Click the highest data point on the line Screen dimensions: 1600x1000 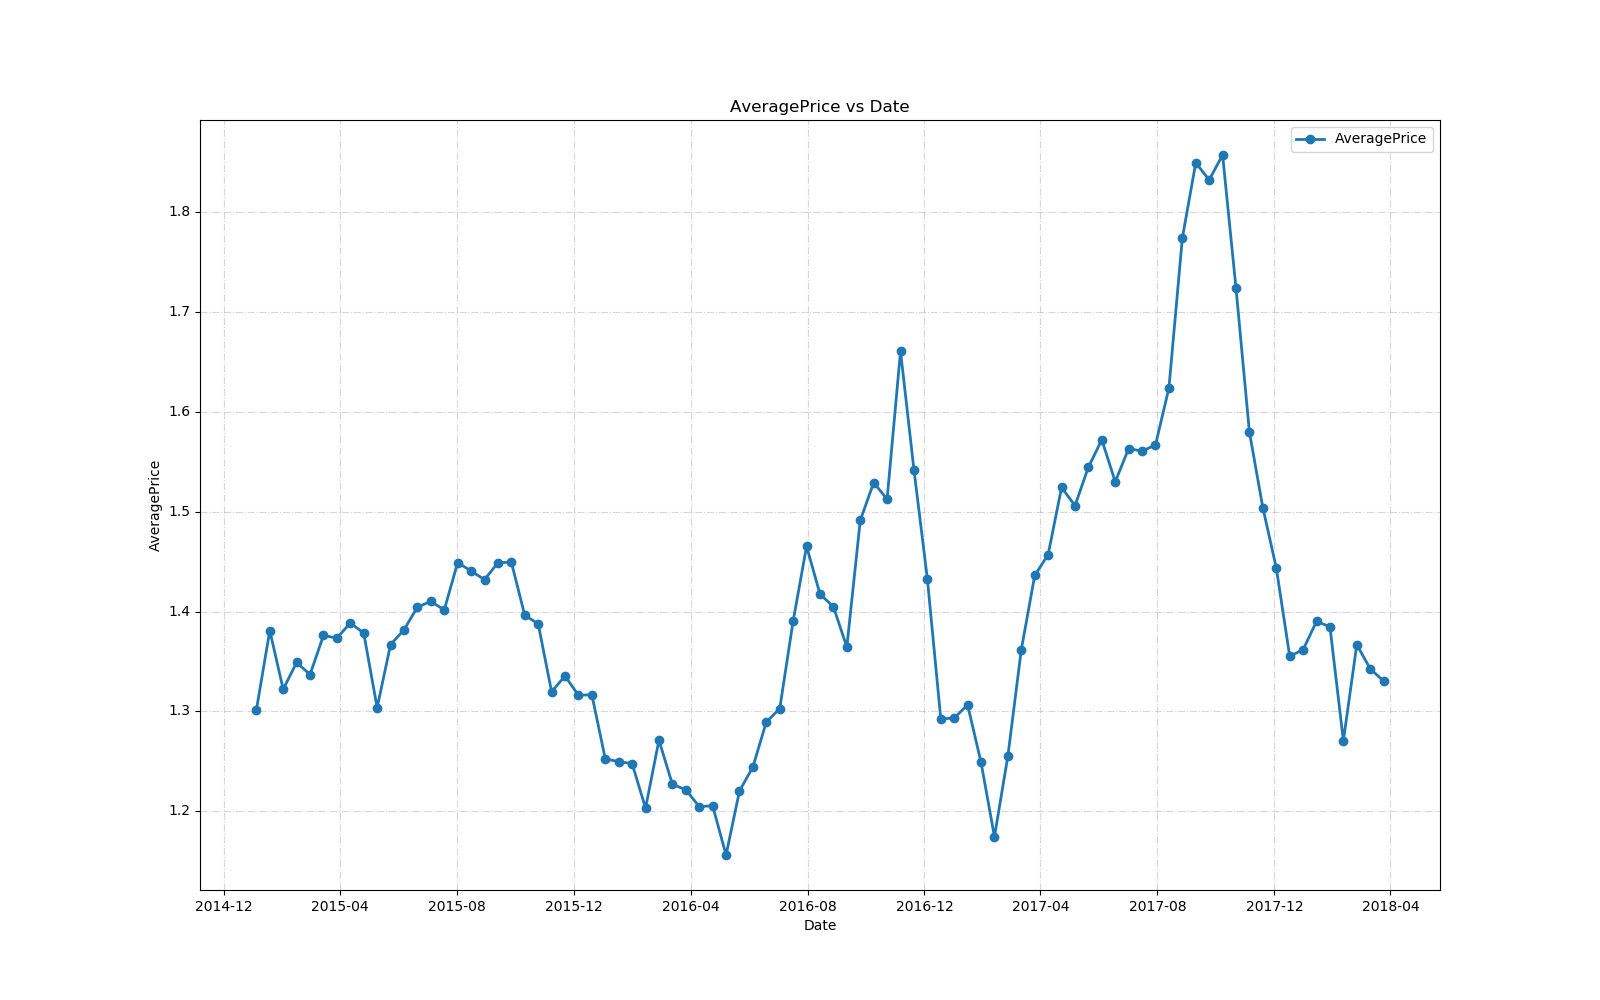coord(1223,155)
